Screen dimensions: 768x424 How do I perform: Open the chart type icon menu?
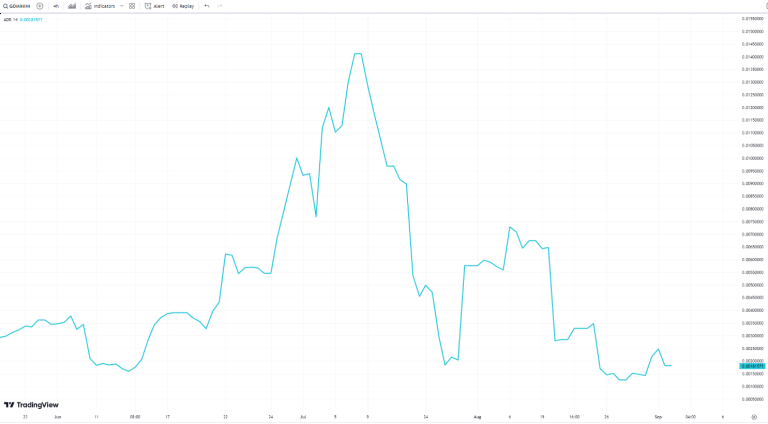coord(72,6)
